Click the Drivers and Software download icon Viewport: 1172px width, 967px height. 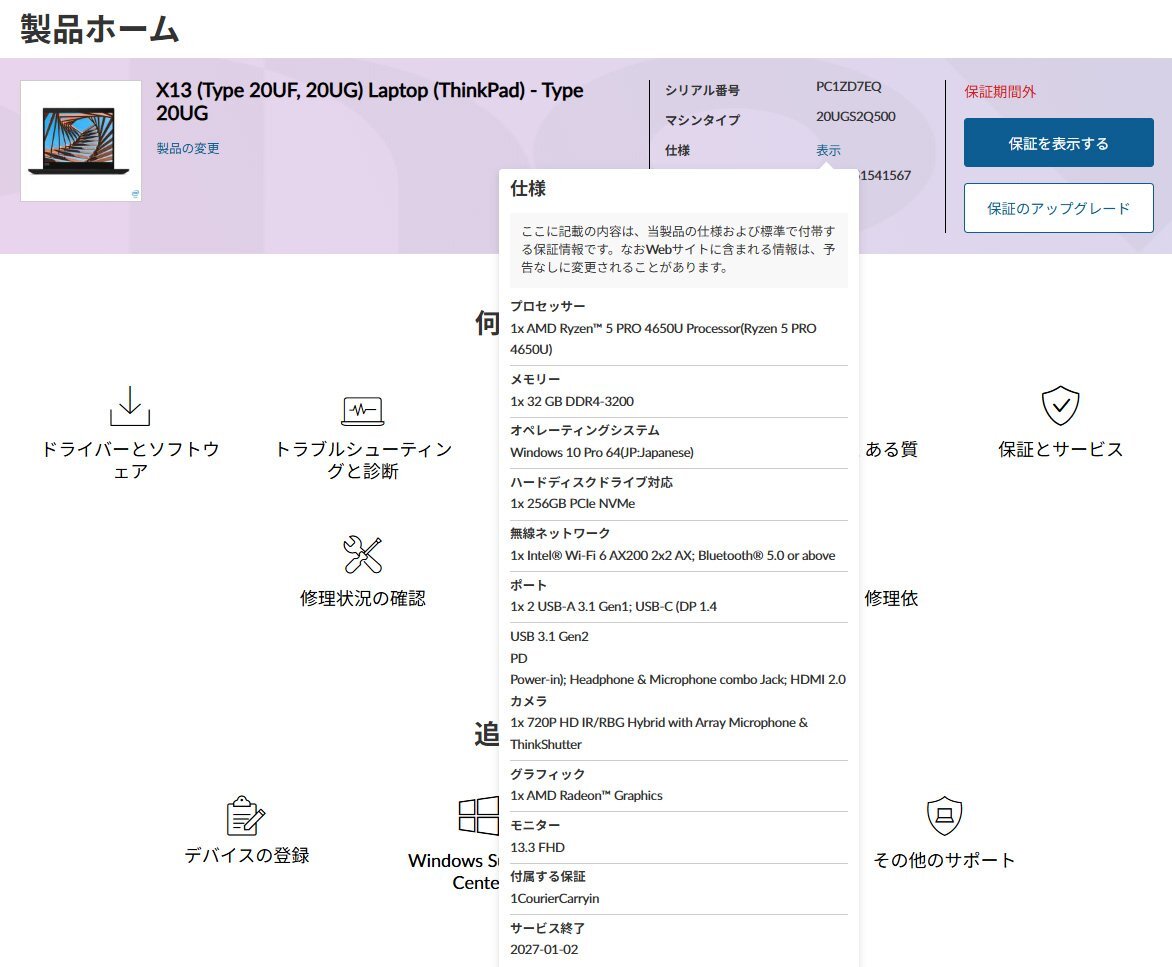pos(130,406)
